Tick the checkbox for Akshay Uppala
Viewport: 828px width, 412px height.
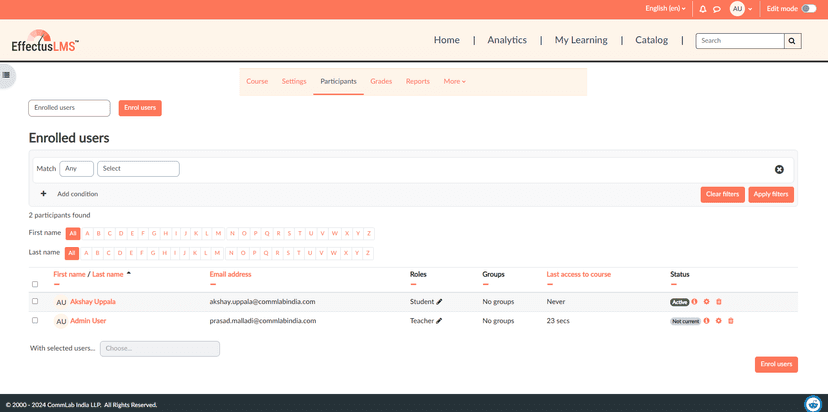(35, 301)
